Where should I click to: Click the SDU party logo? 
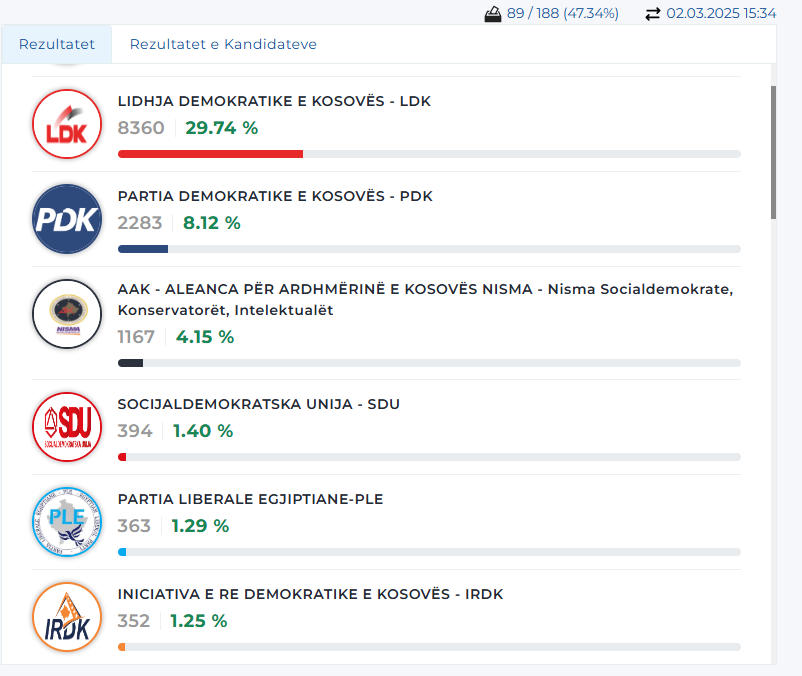[x=67, y=427]
